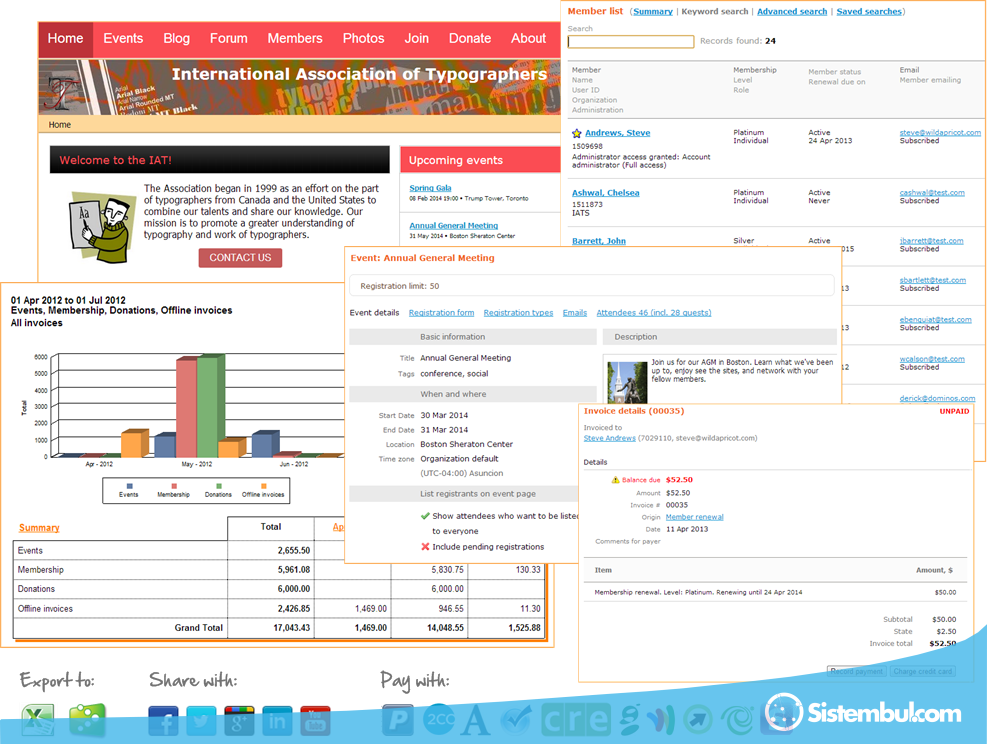
Task: Go to the Blog page
Action: pos(177,38)
